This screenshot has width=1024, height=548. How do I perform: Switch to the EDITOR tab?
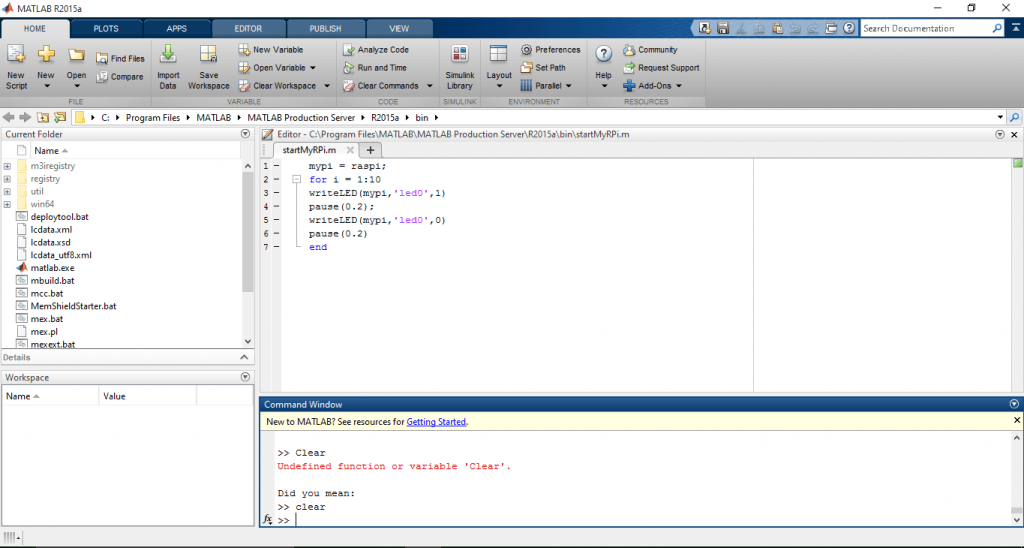click(x=248, y=29)
